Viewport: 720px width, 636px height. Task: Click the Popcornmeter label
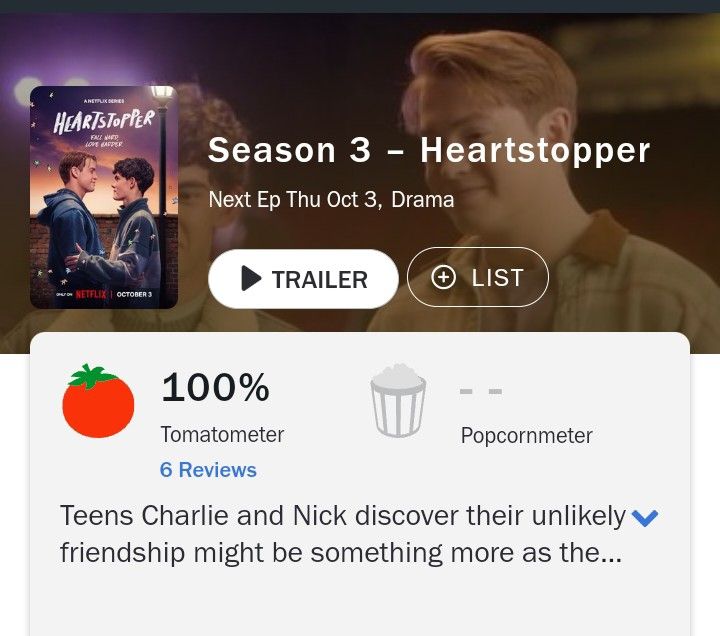point(527,435)
